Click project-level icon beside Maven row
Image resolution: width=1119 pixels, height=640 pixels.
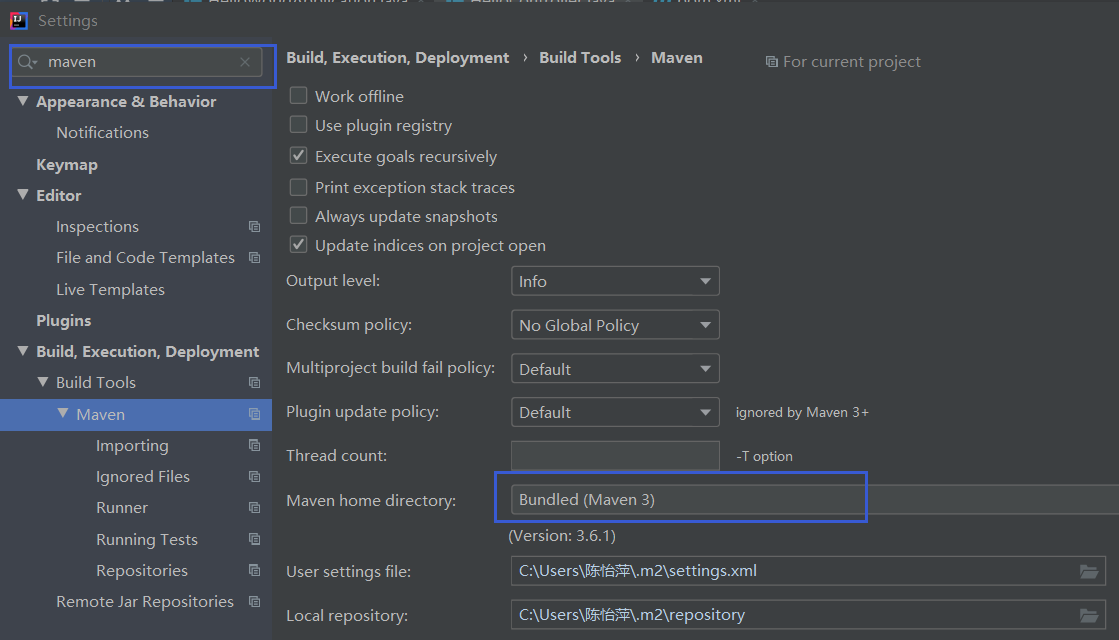(254, 415)
